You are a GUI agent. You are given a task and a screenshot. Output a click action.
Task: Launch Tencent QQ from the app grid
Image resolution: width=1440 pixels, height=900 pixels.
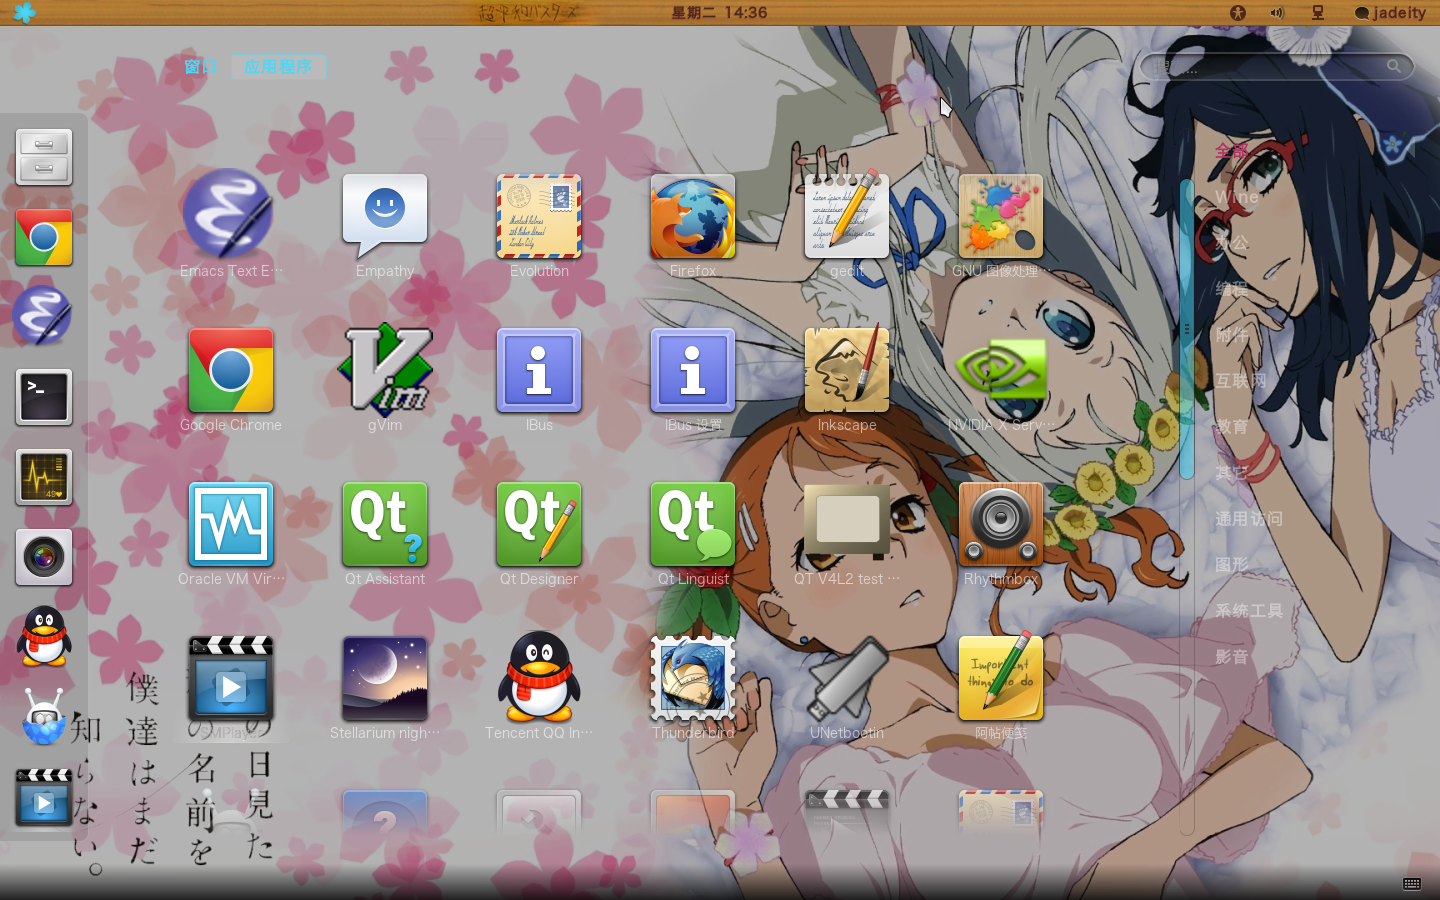(x=539, y=686)
